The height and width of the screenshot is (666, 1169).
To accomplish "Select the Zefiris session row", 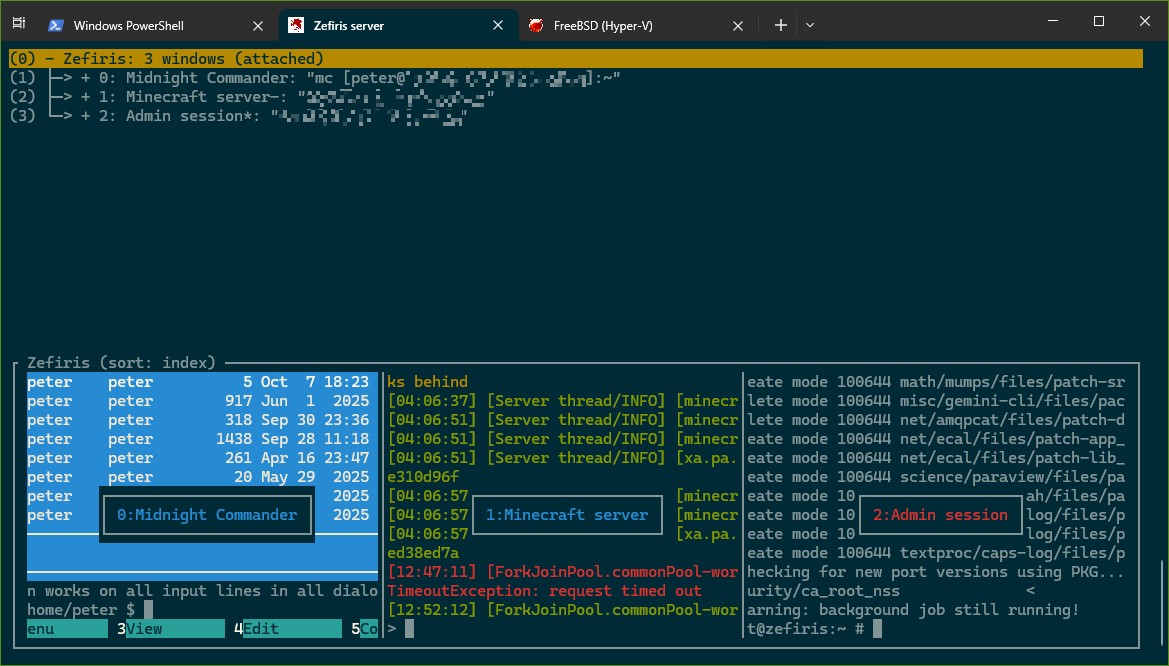I will point(576,59).
